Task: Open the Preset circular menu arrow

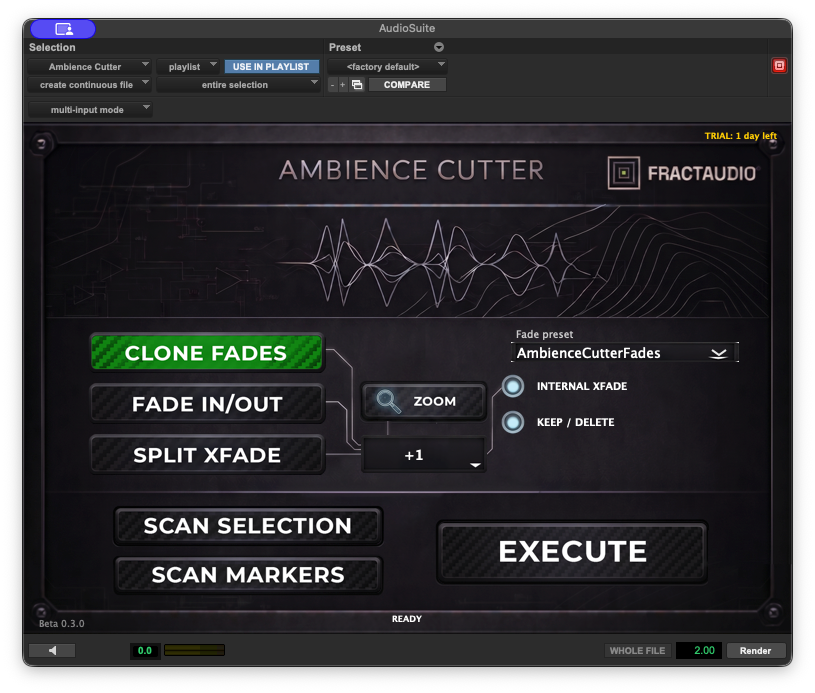Action: coord(439,47)
